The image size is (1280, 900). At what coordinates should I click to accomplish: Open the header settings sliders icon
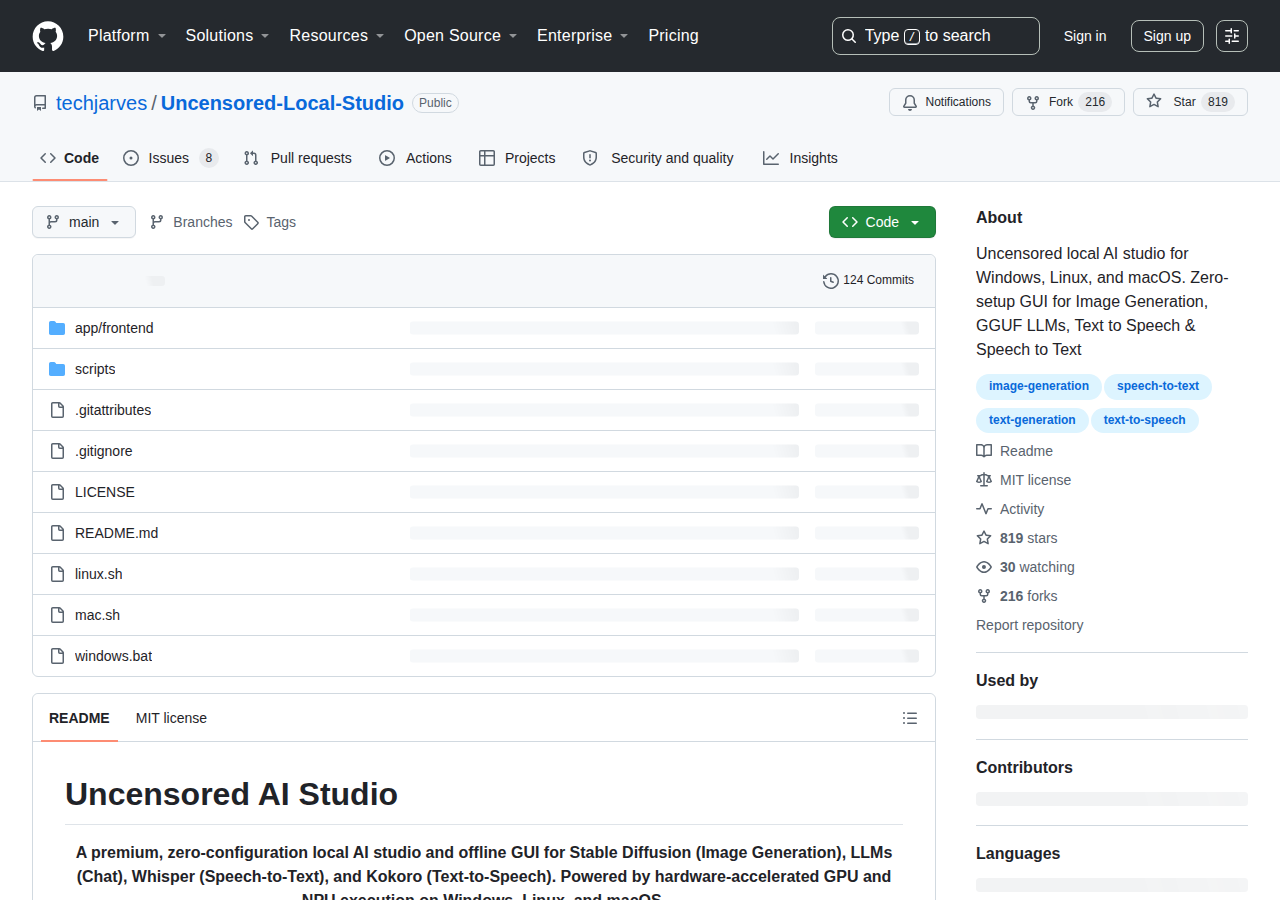click(1232, 36)
